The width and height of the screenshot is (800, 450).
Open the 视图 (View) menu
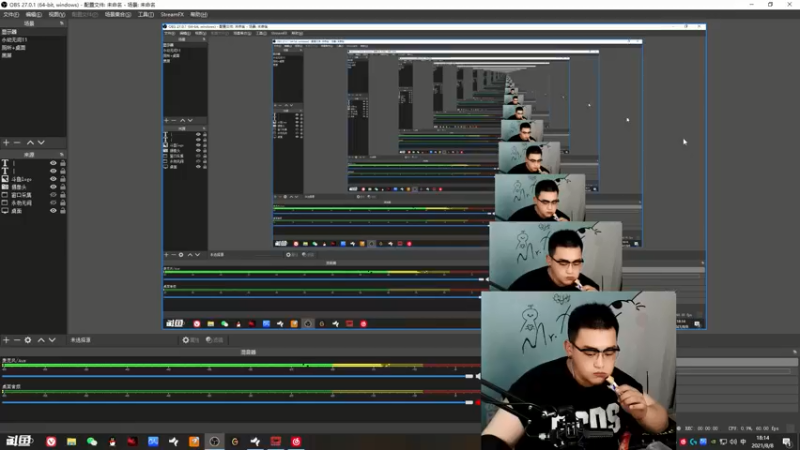(57, 14)
